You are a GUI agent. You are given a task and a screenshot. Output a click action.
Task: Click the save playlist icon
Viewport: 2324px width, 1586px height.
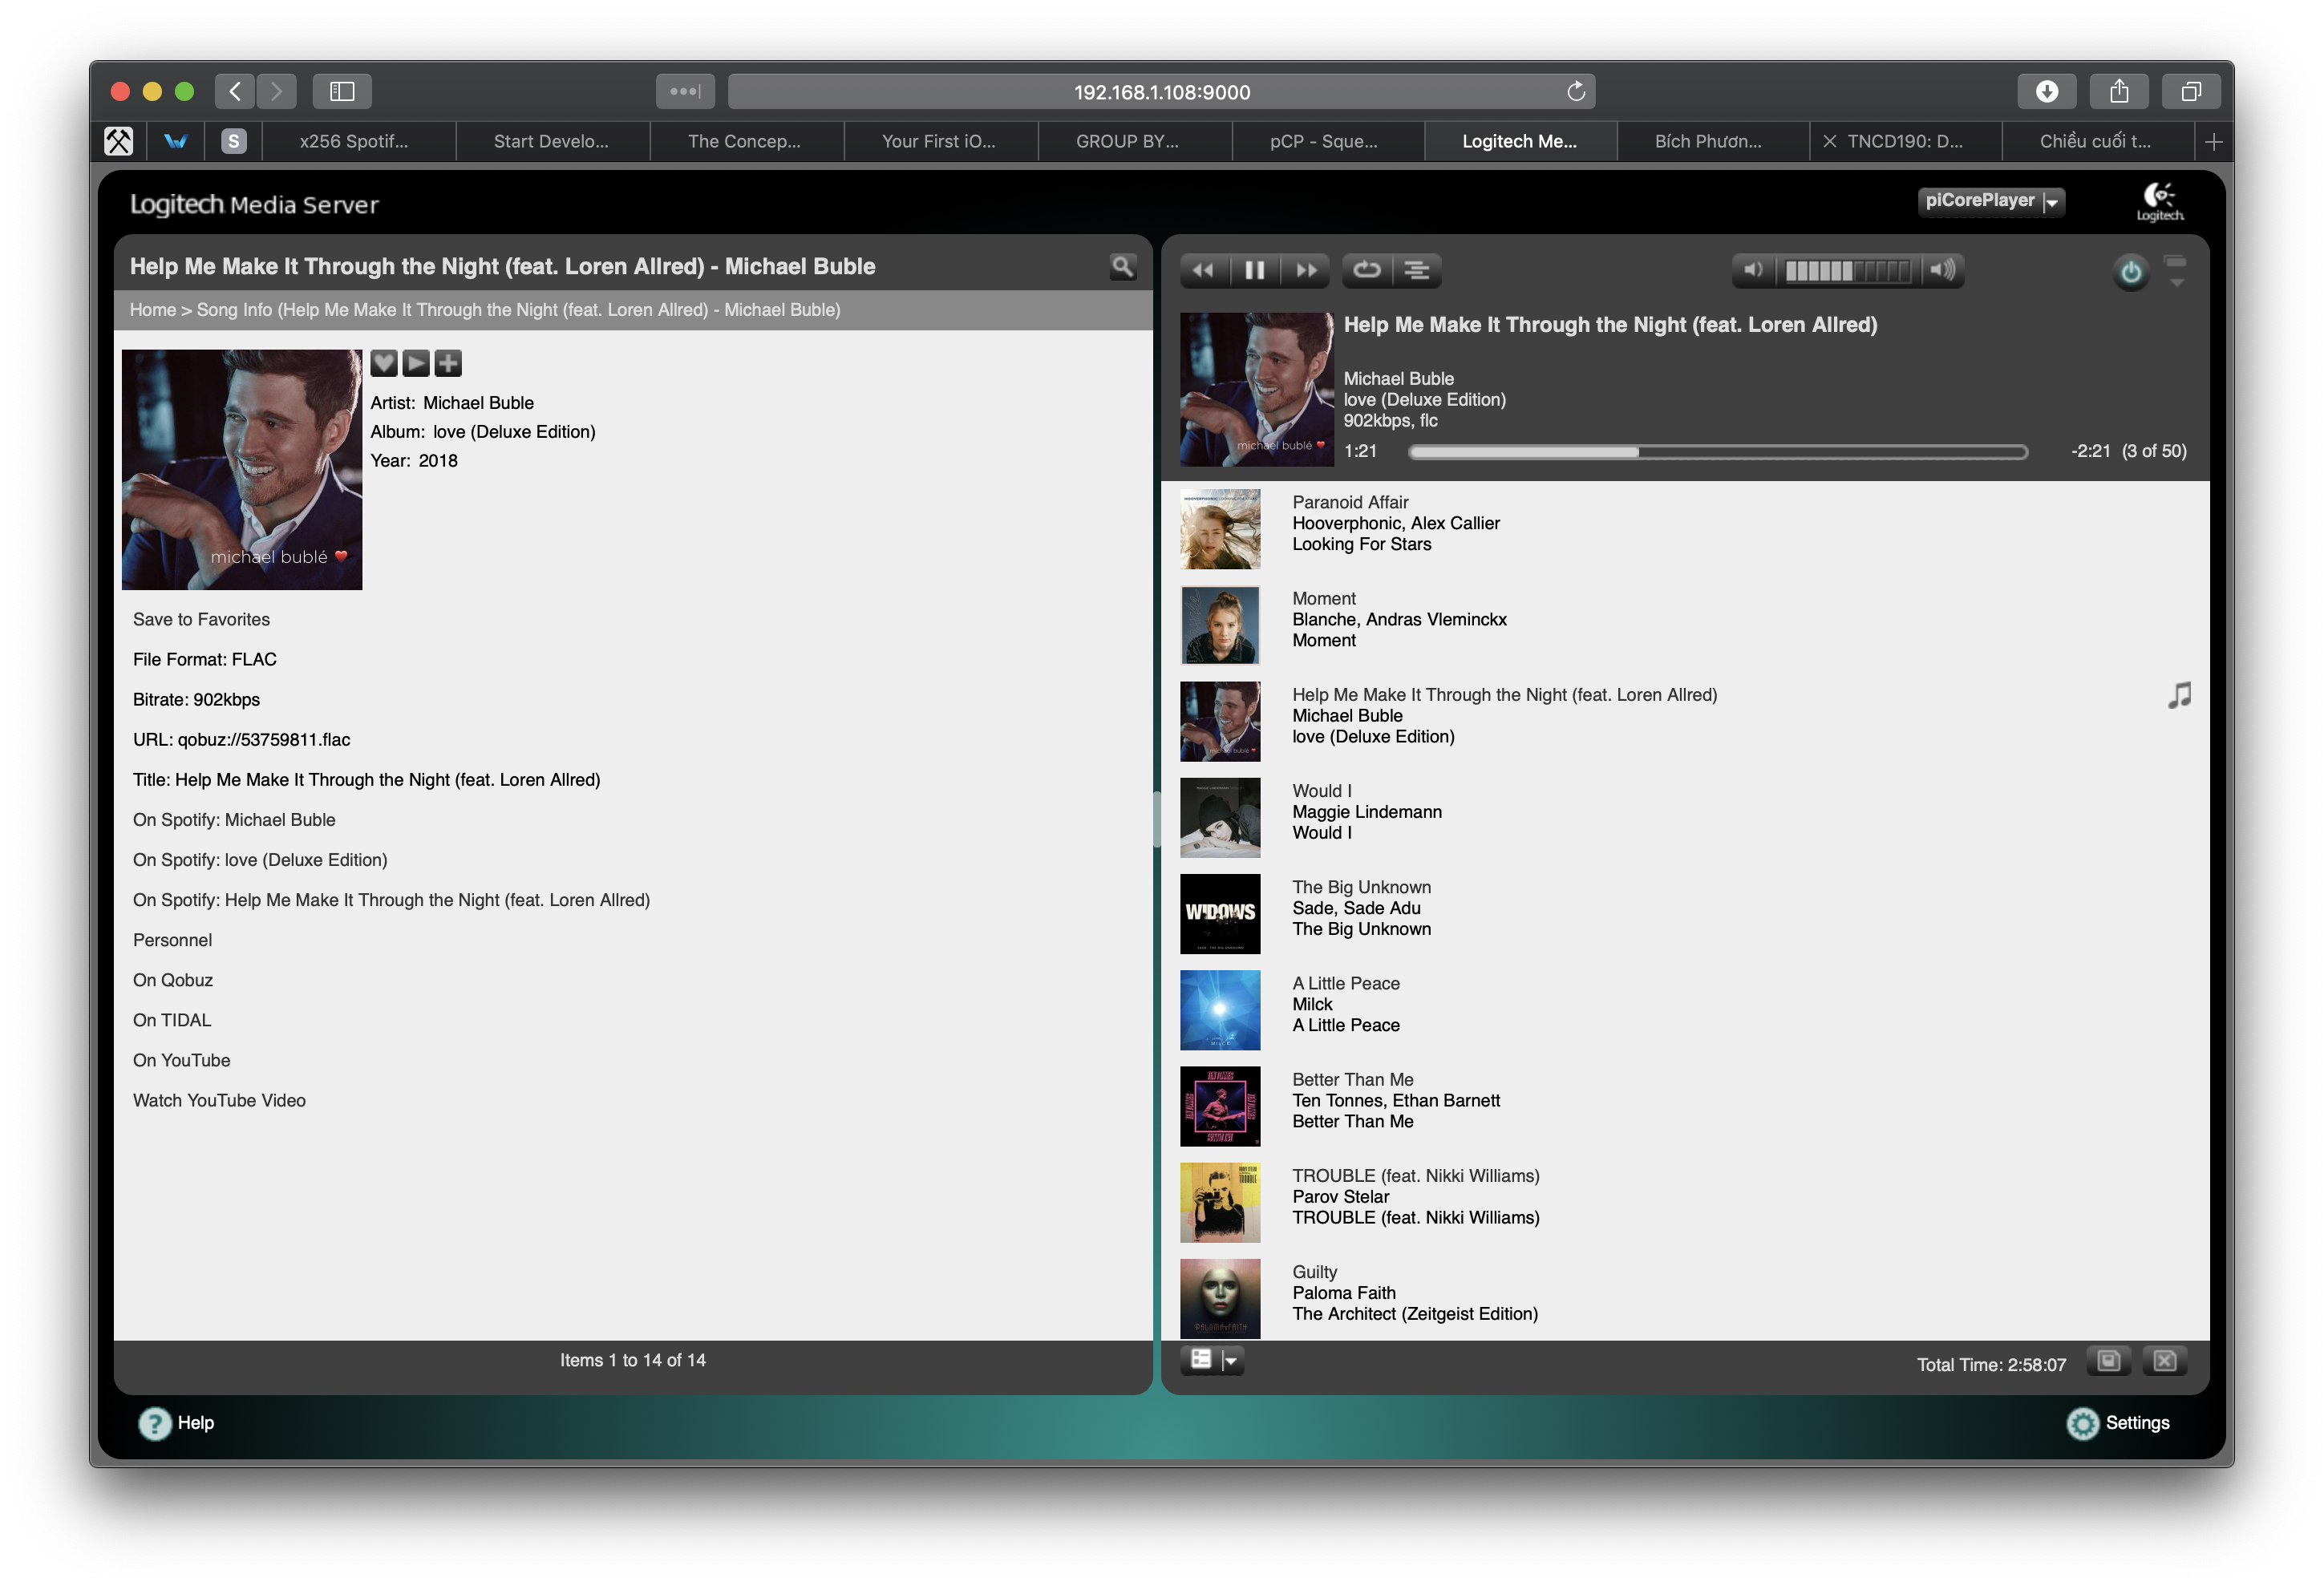(x=2109, y=1361)
